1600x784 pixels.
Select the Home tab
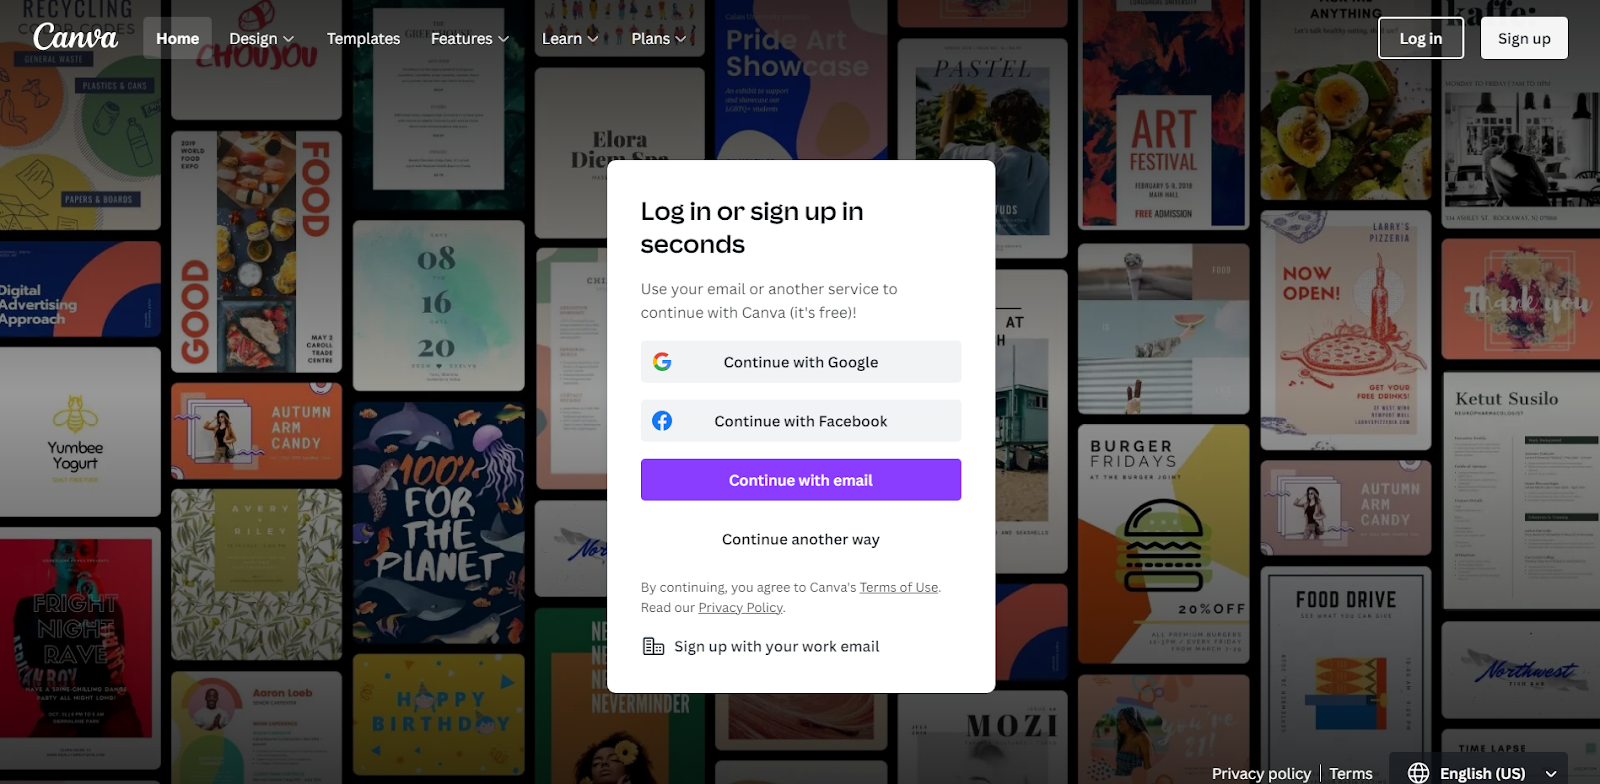[177, 38]
